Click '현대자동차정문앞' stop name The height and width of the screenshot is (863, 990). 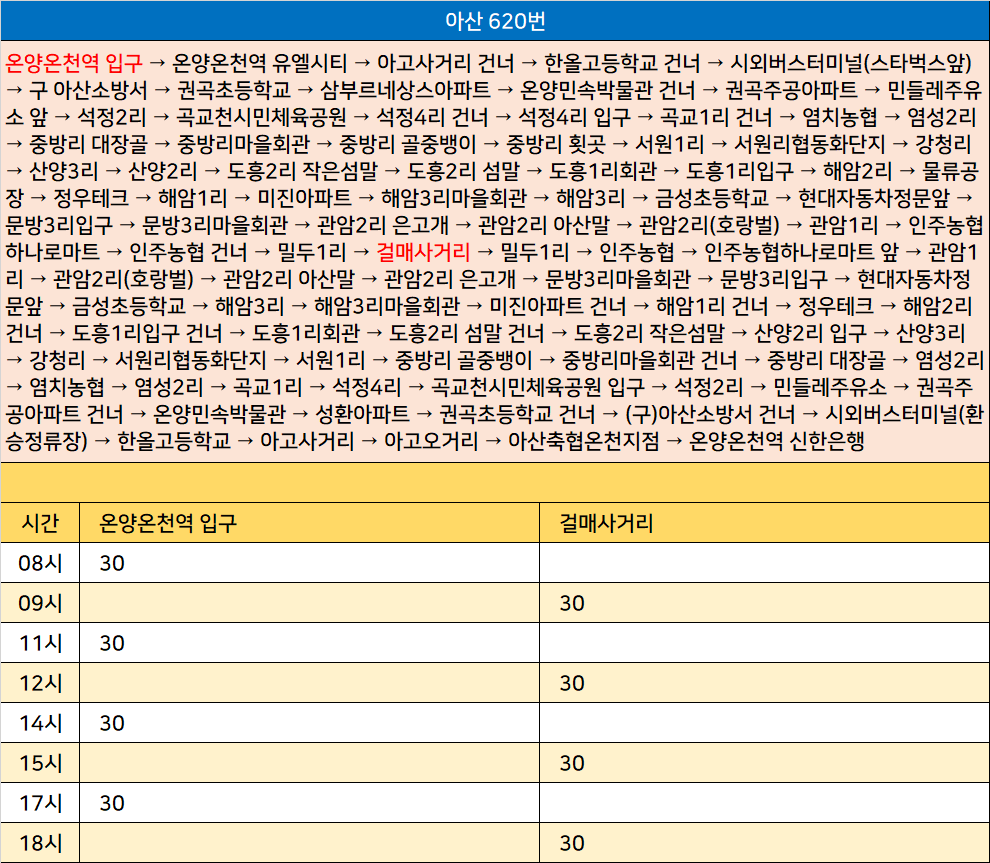[x=874, y=198]
